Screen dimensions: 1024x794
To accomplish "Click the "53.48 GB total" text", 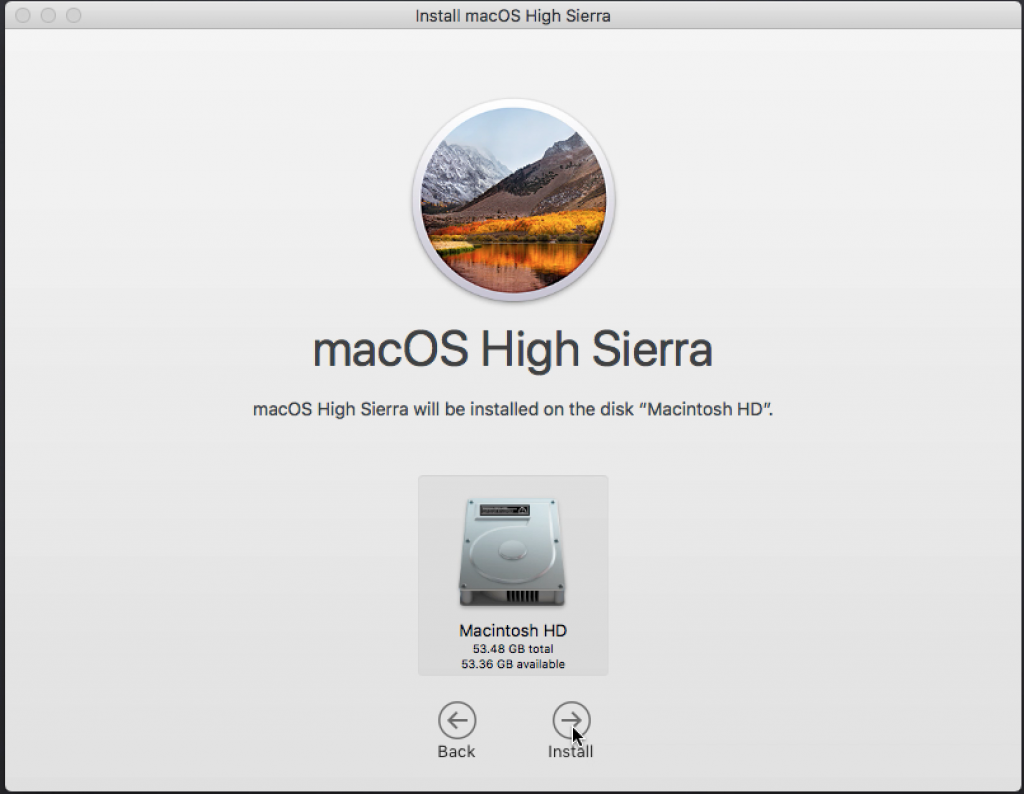I will [x=513, y=649].
